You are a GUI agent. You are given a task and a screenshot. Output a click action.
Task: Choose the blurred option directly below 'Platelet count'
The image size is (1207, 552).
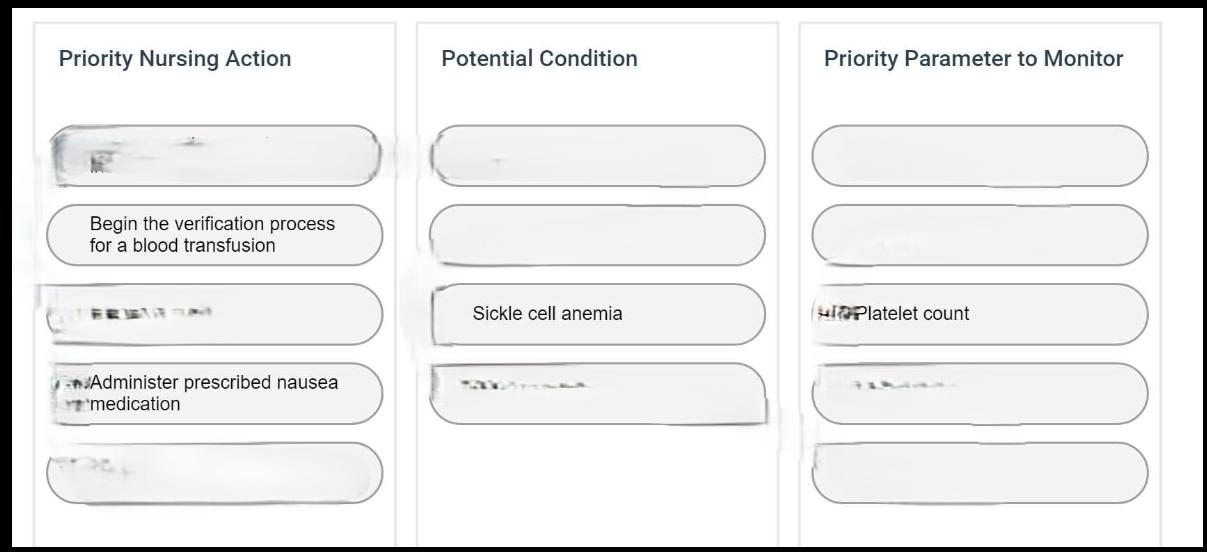click(x=979, y=393)
